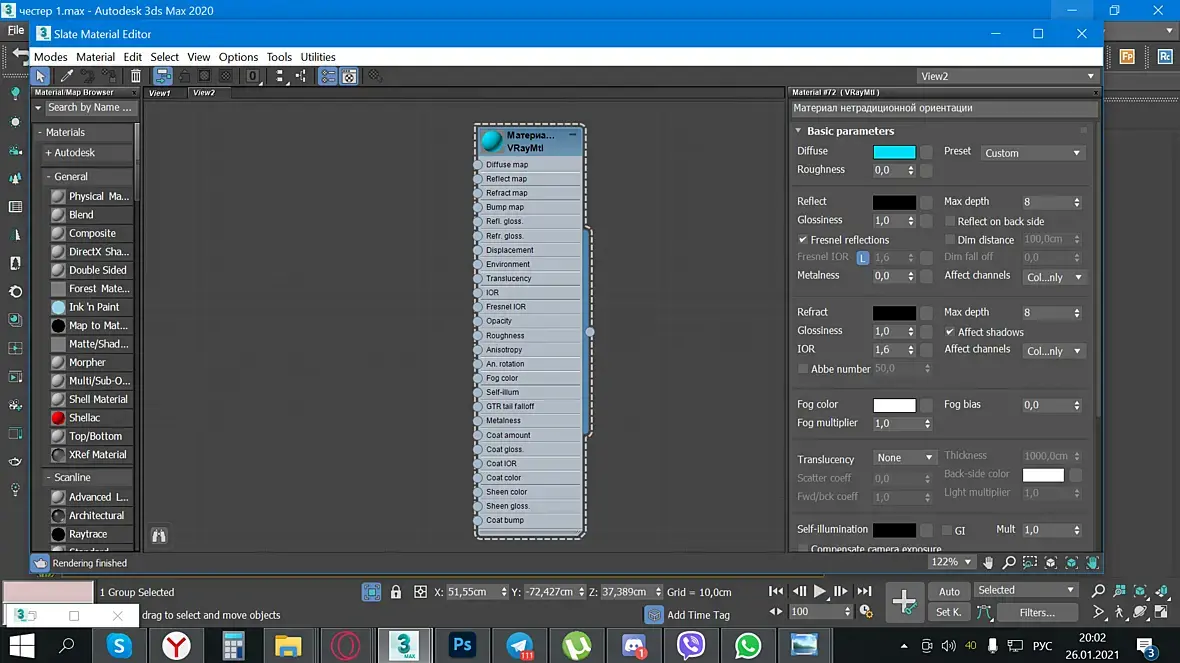Screen dimensions: 1180x663
Task: Open Refract Affect channels dropdown
Action: coord(1054,351)
